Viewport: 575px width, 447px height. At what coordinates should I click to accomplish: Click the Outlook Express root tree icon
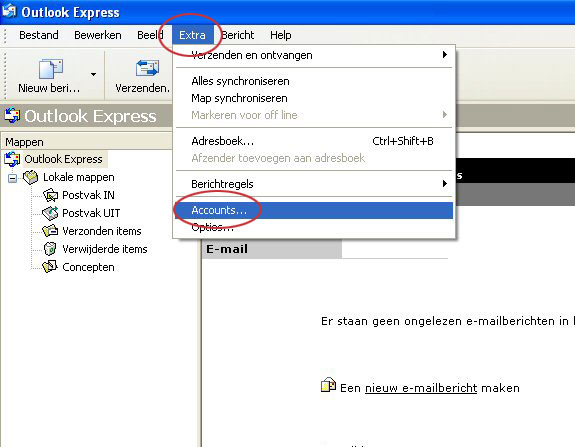click(12, 159)
